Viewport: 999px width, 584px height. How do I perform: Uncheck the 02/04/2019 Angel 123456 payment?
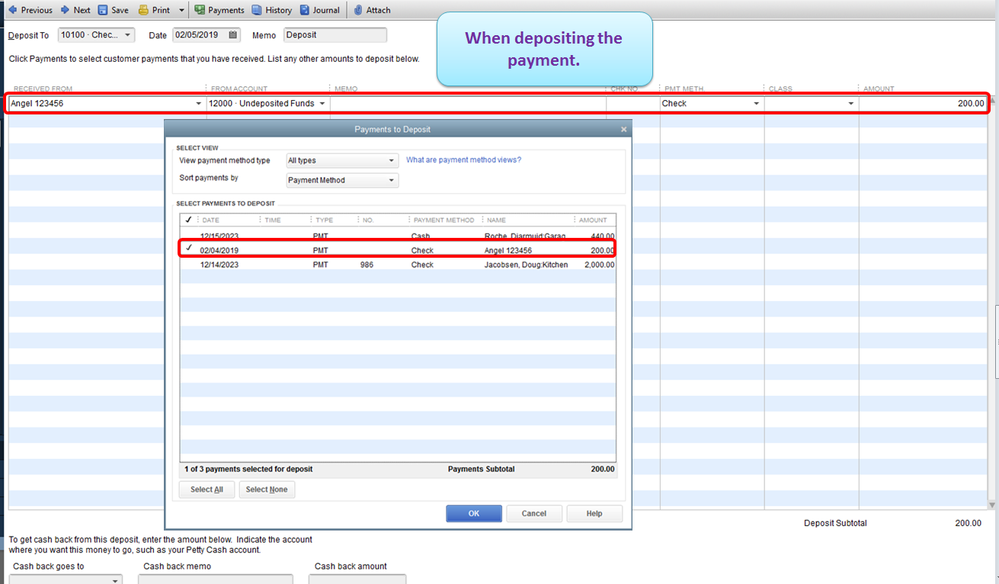point(189,248)
